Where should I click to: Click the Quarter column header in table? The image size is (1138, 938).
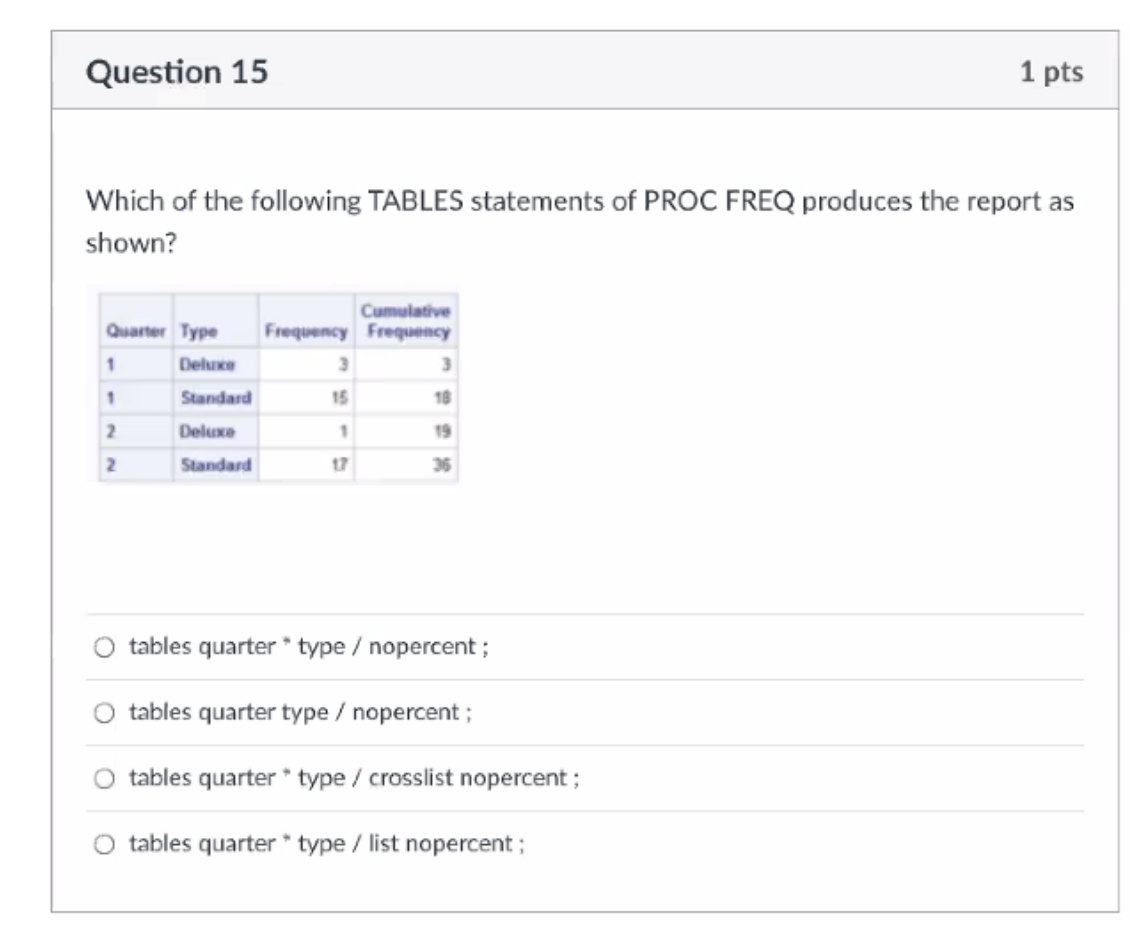tap(136, 331)
